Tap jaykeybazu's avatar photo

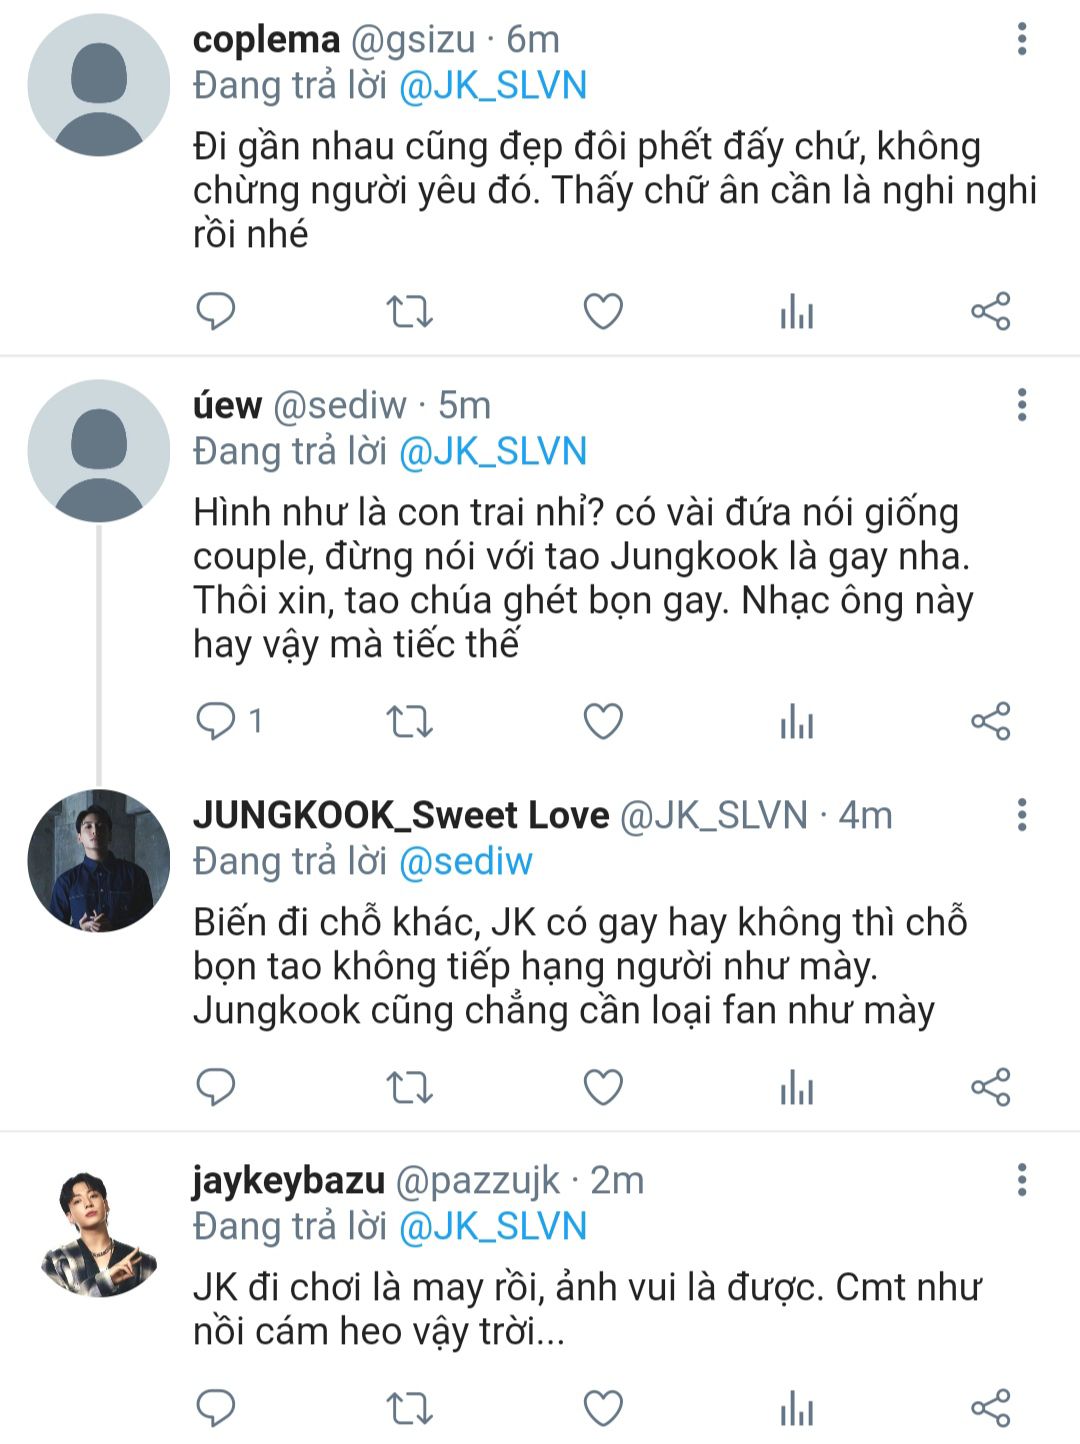click(98, 1236)
